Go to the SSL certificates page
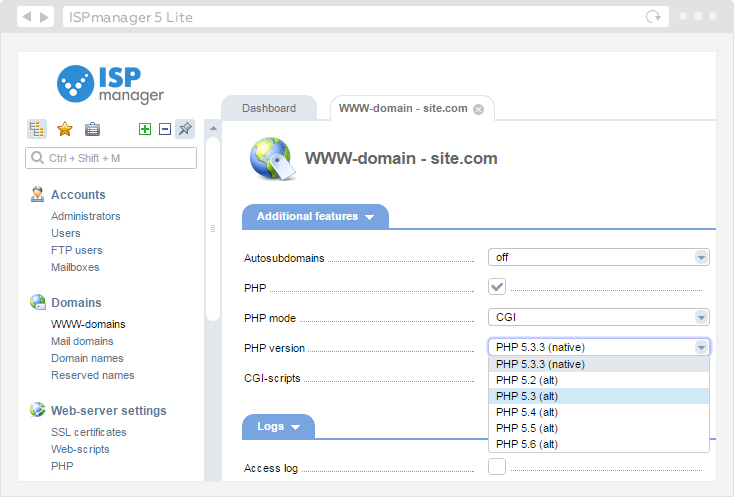 (88, 432)
